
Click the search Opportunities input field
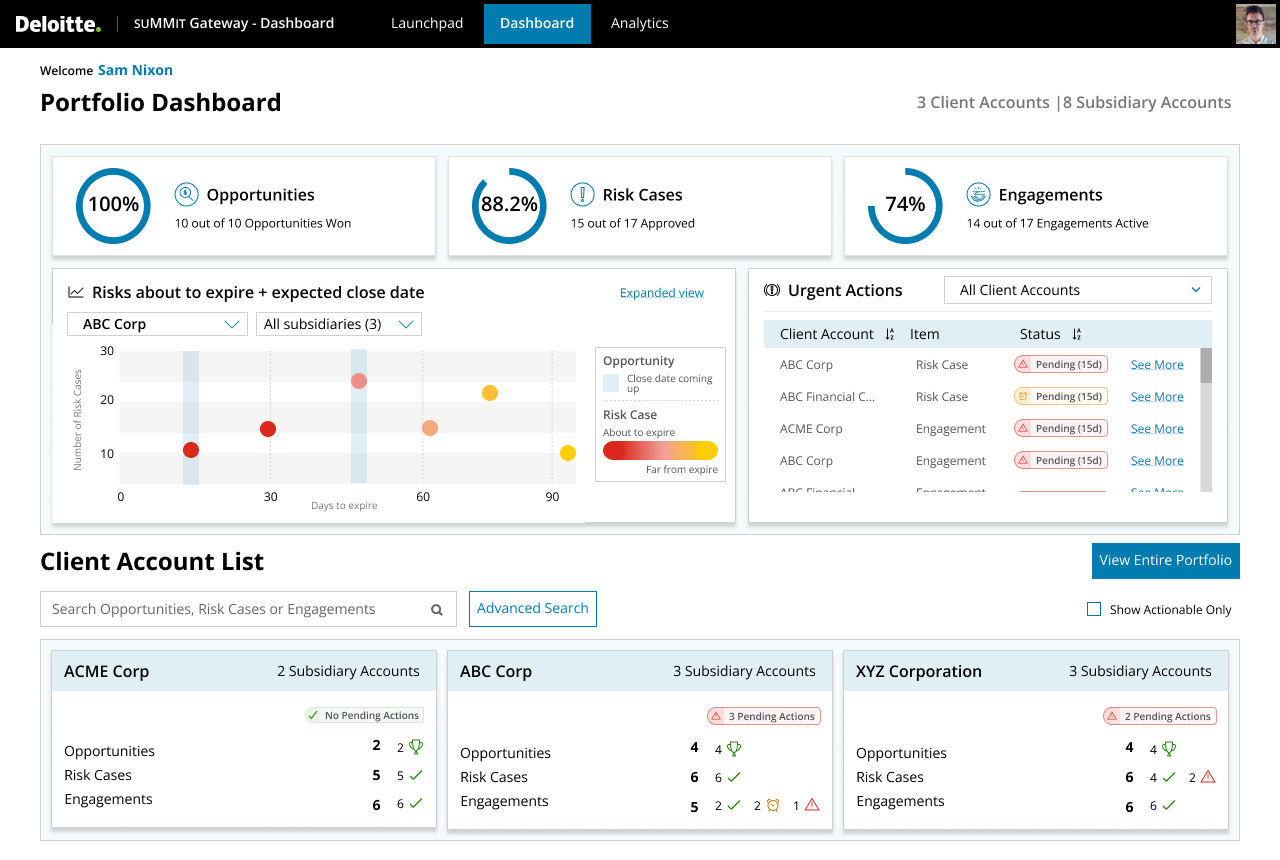pos(248,609)
